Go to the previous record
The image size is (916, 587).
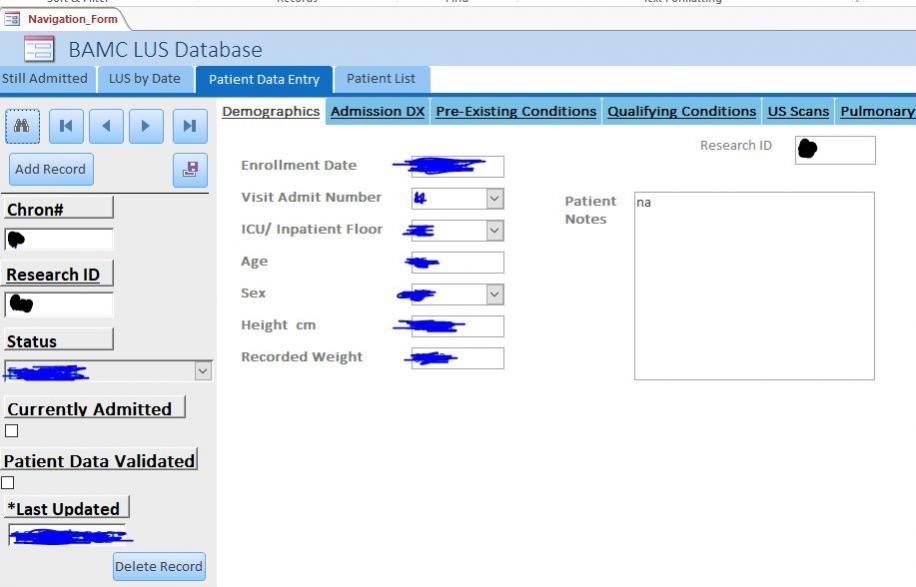pyautogui.click(x=106, y=126)
